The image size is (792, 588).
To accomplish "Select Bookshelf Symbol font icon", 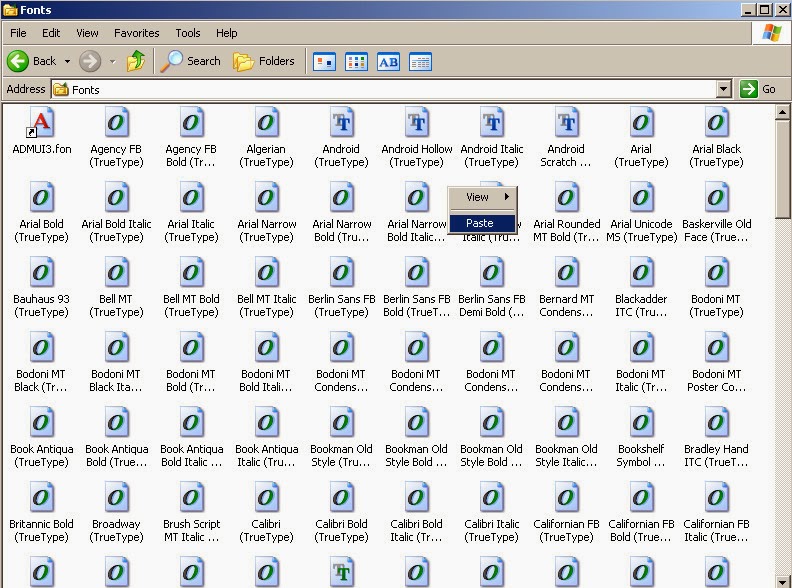I will click(641, 437).
